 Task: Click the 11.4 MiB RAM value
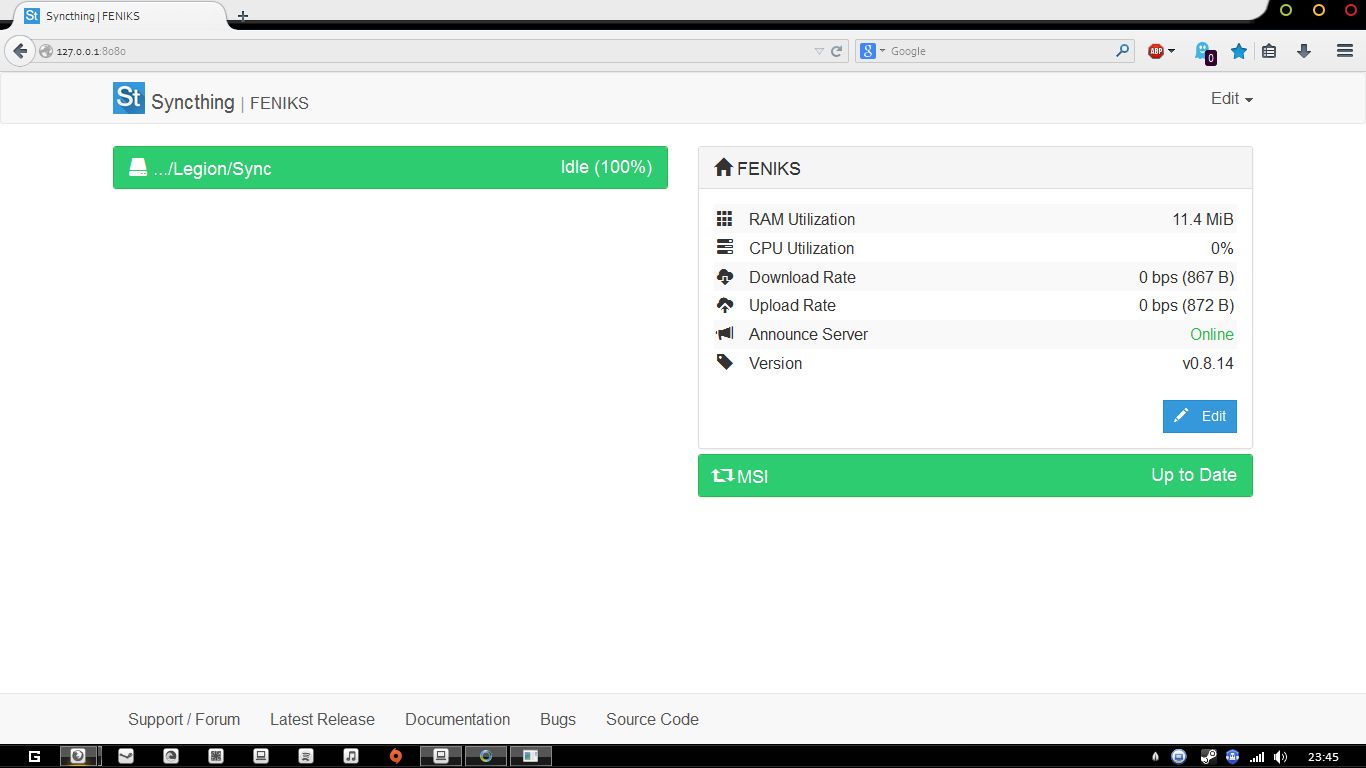click(x=1203, y=219)
